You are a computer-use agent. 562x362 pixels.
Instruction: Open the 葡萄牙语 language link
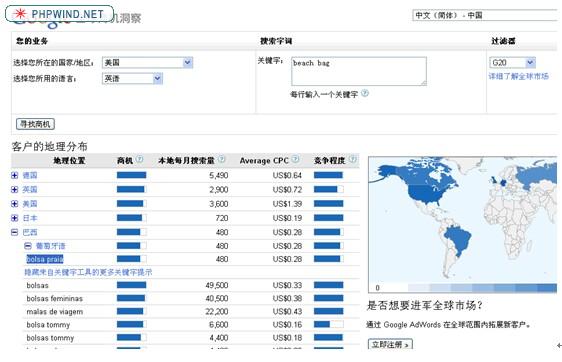tap(50, 246)
